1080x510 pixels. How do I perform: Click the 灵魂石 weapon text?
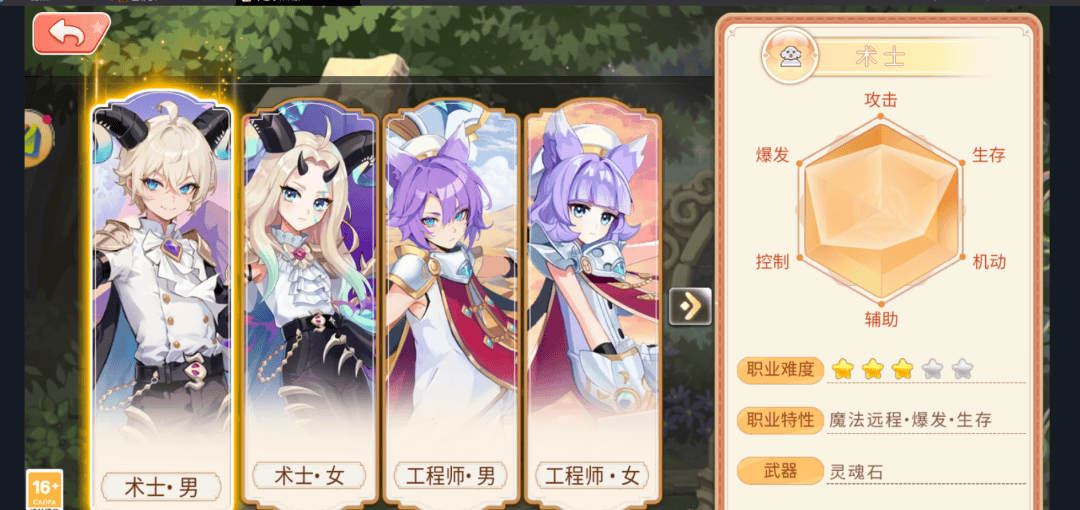(857, 473)
